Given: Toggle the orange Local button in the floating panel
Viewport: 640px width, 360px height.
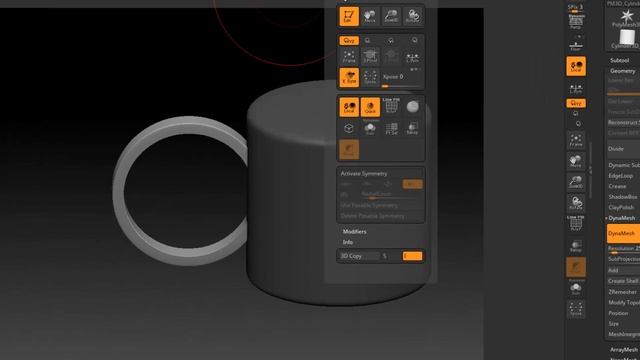Looking at the screenshot, I should tap(349, 107).
